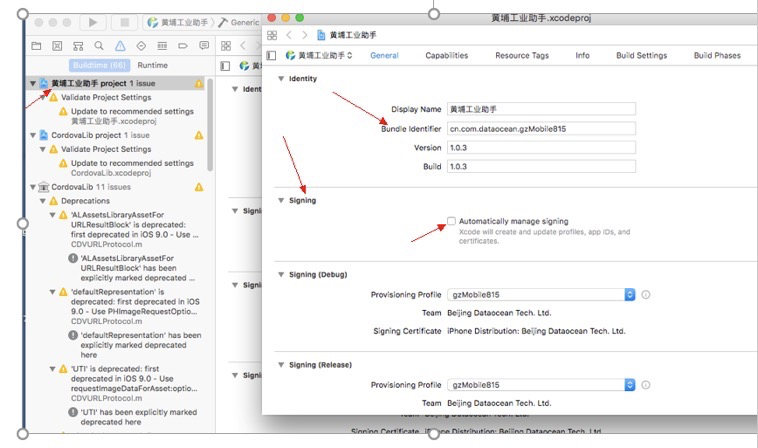Click info icon beside Release provisioning profile
The width and height of the screenshot is (758, 448).
(646, 385)
